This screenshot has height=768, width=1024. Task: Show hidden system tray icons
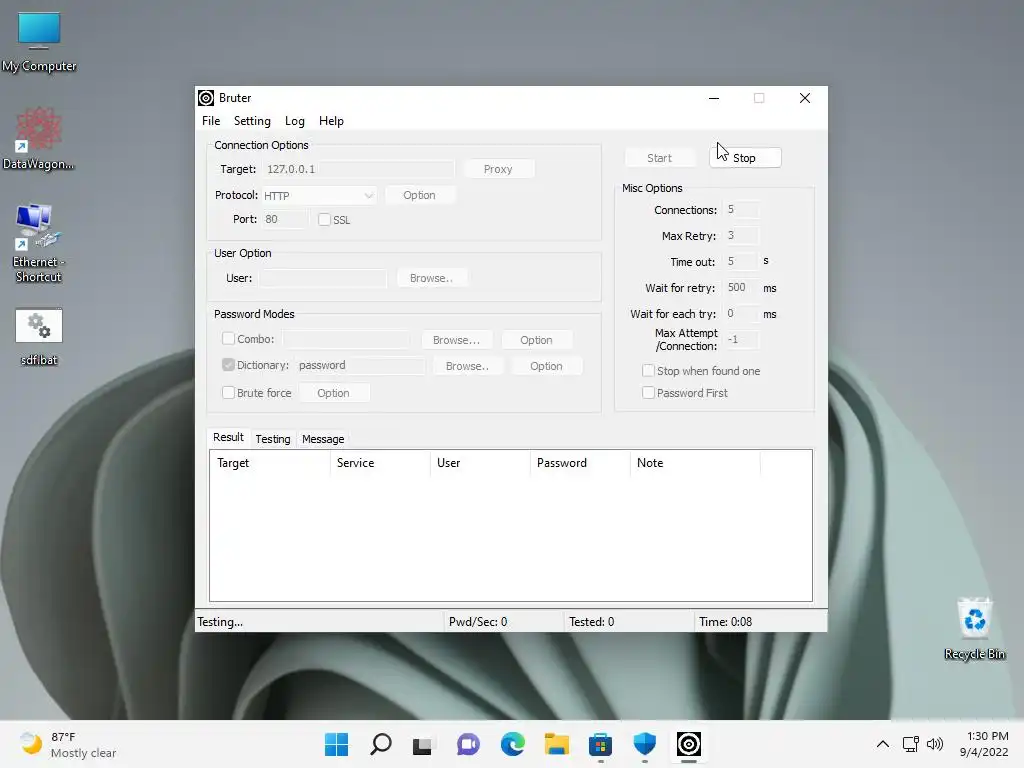pos(882,744)
